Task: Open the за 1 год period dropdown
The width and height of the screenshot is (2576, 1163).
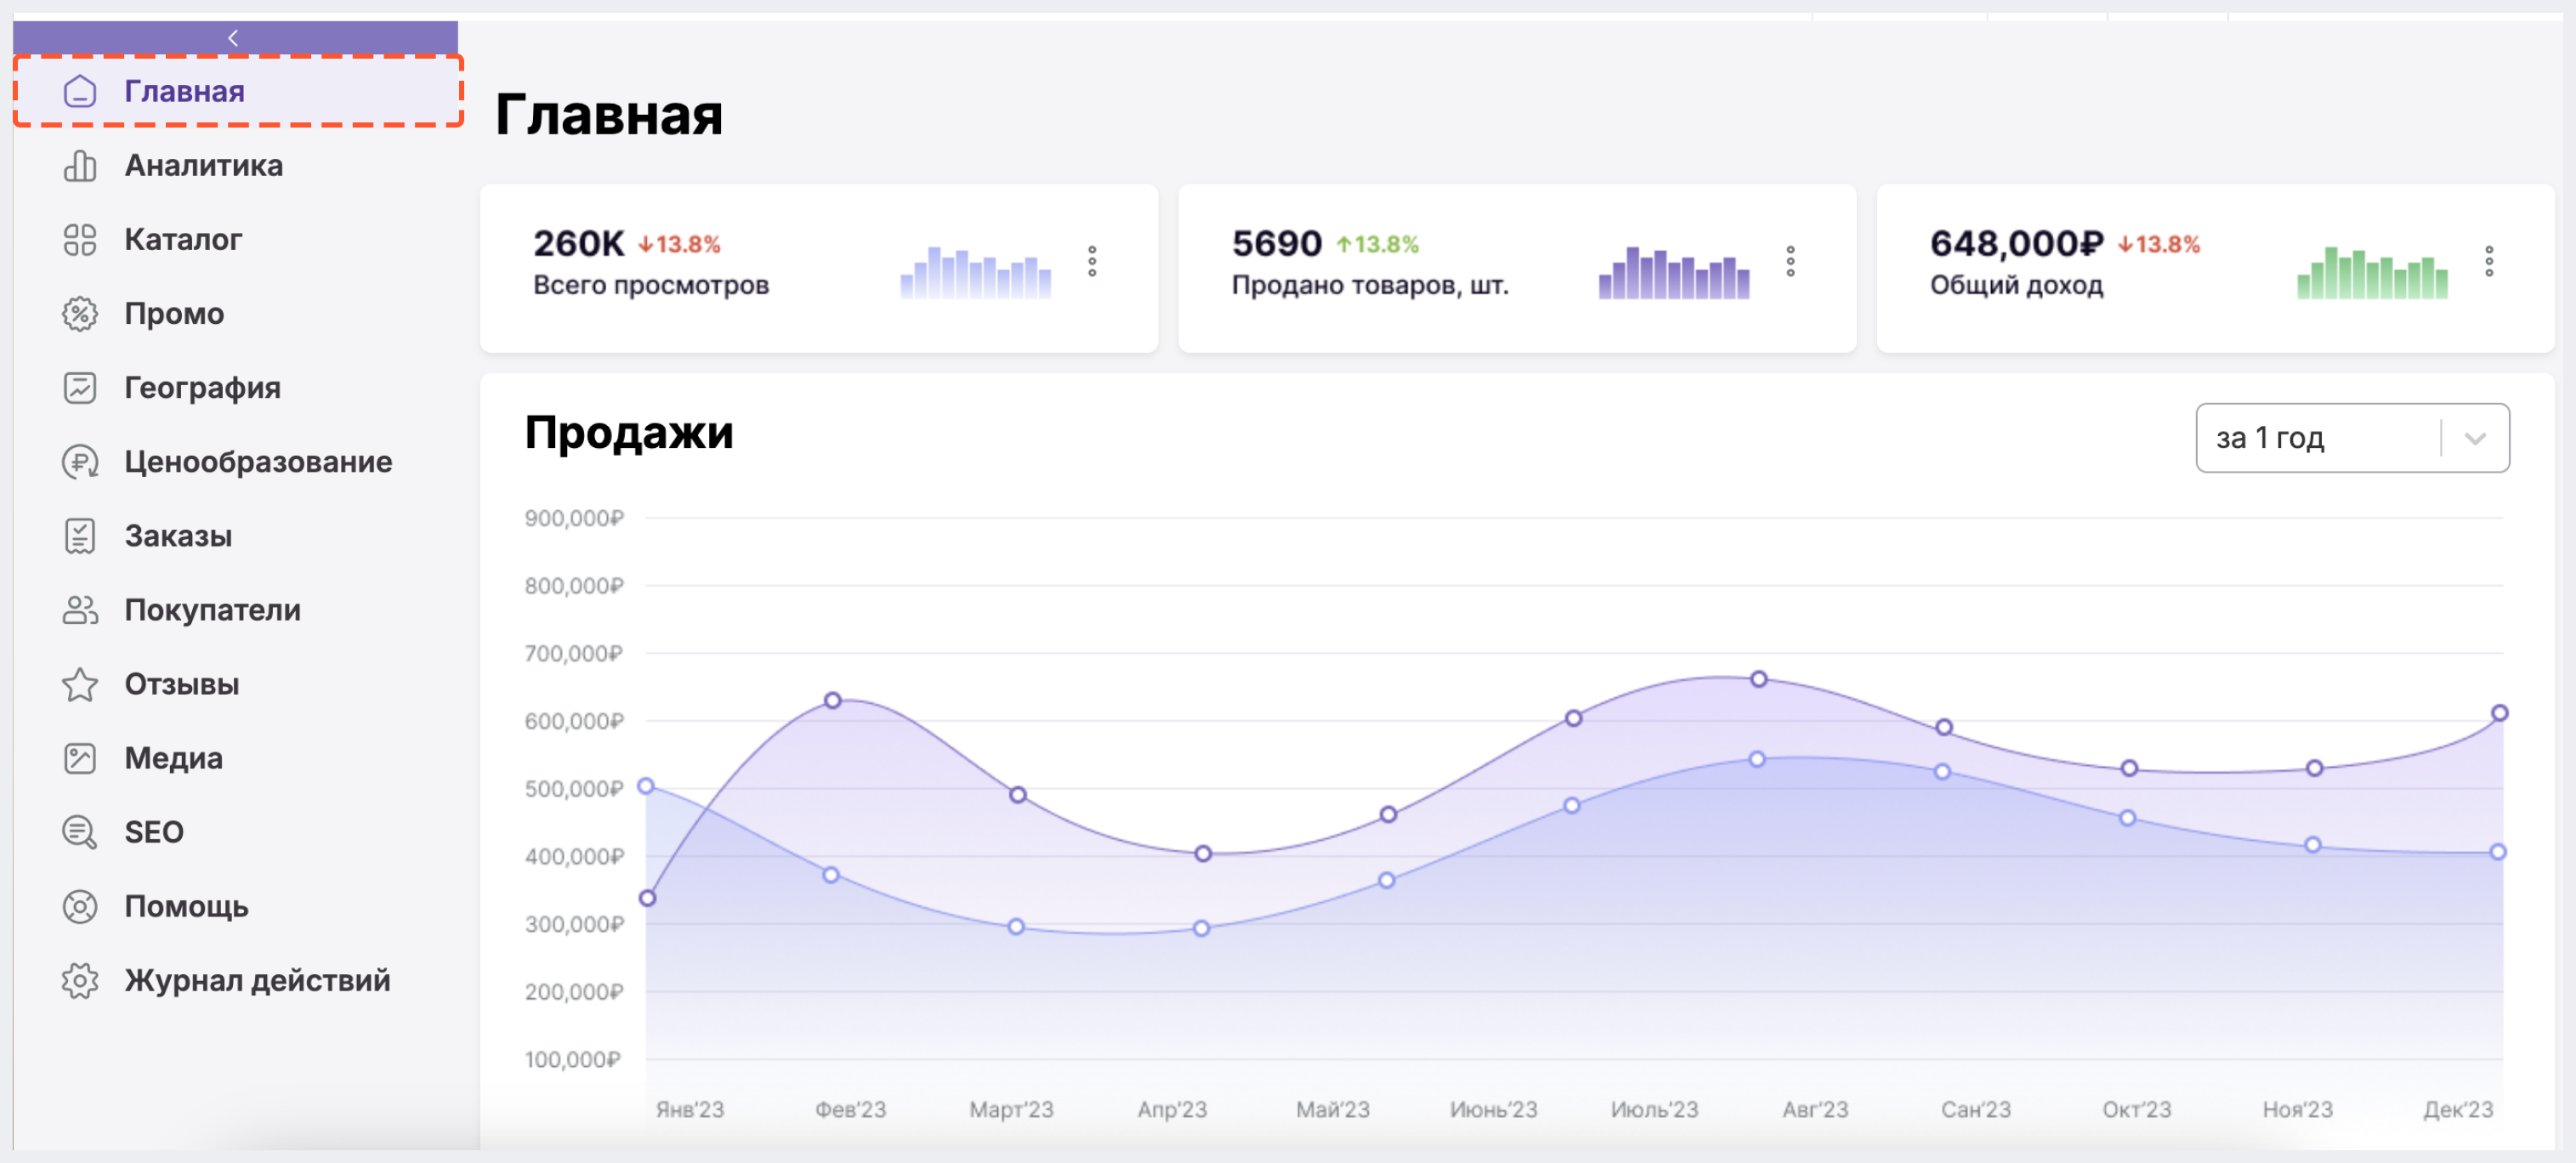Action: [2352, 437]
